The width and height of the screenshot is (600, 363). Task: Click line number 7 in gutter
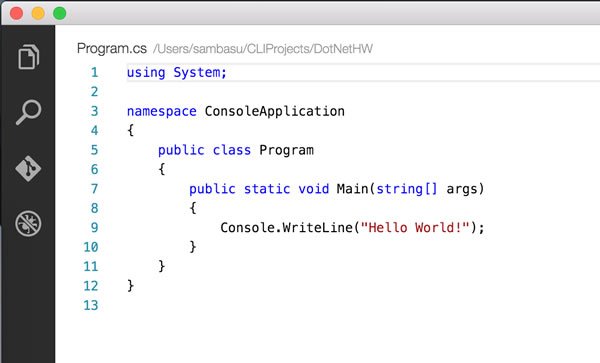(95, 189)
